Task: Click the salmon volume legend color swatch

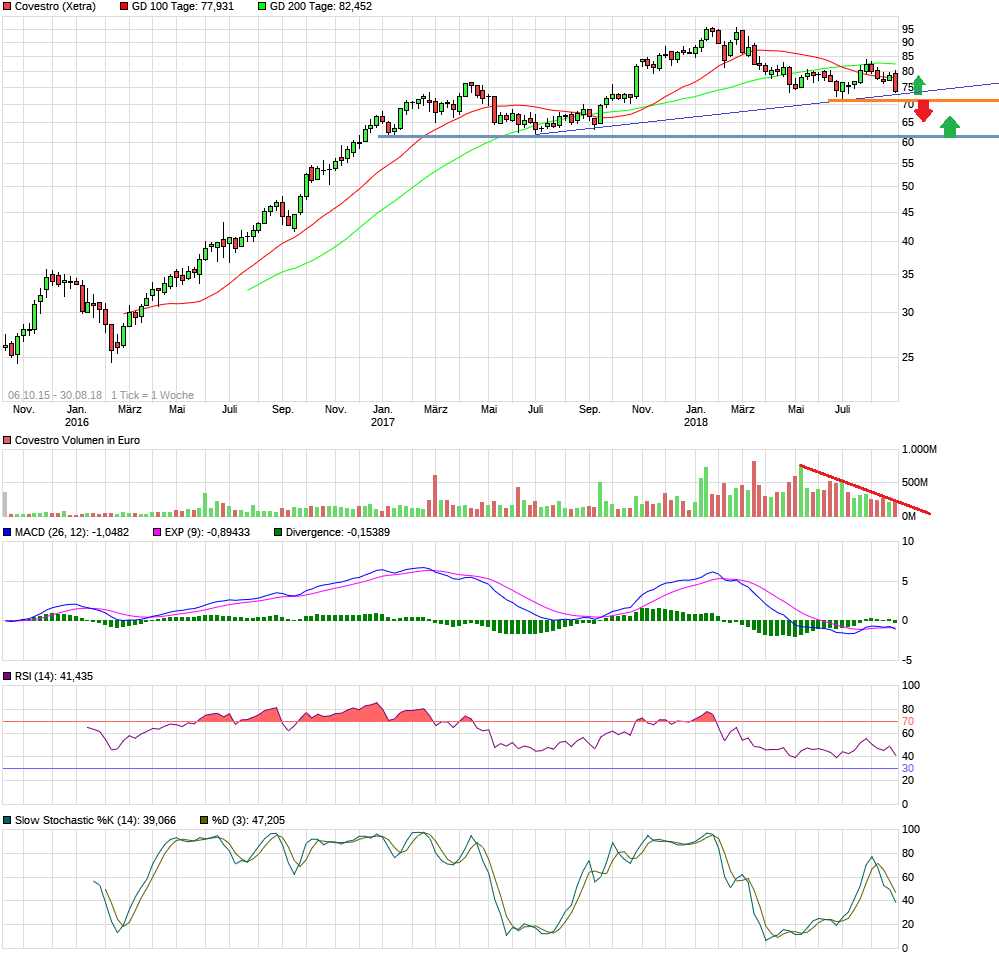Action: tap(8, 440)
